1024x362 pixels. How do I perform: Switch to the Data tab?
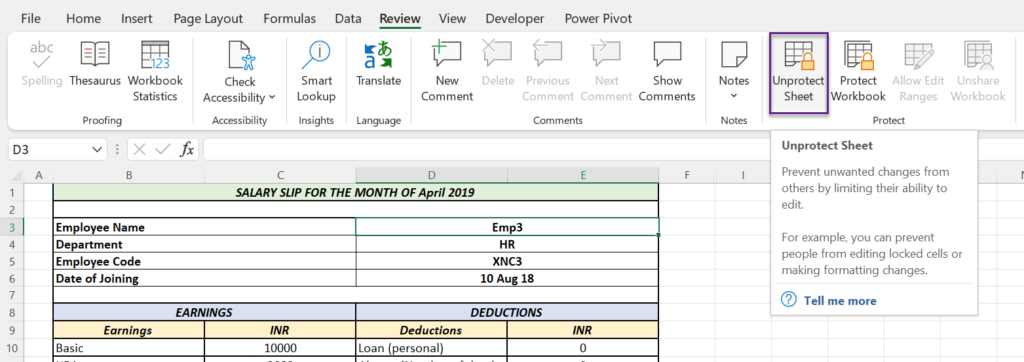[x=348, y=18]
